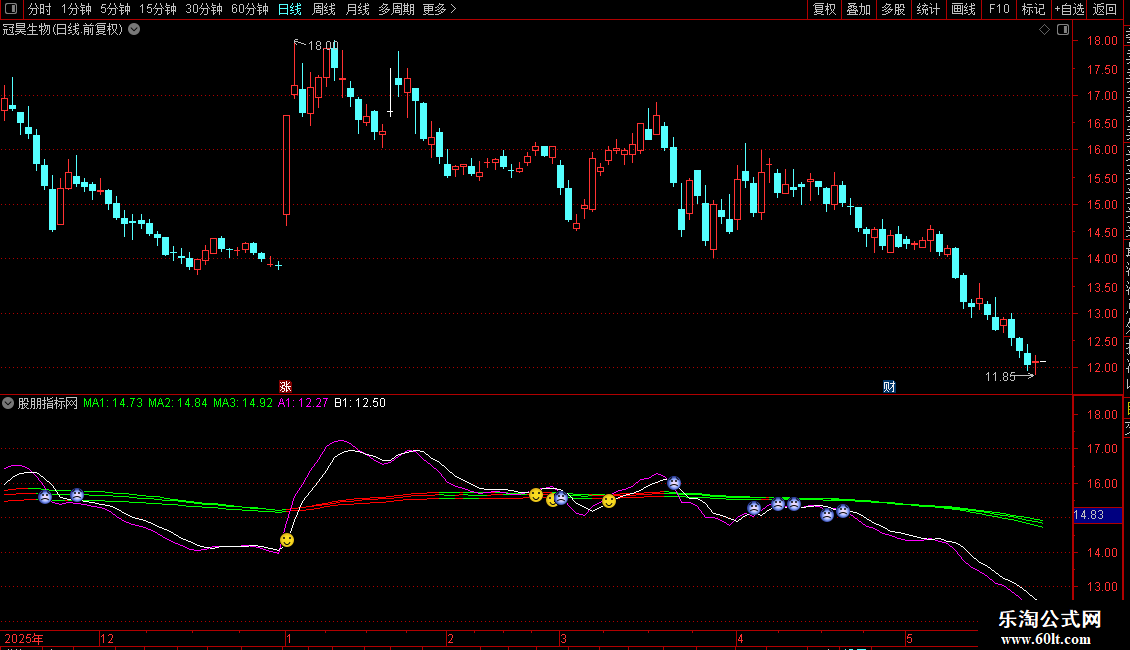Viewport: 1130px width, 650px height.
Task: Expand the 更多 periods menu
Action: [439, 9]
